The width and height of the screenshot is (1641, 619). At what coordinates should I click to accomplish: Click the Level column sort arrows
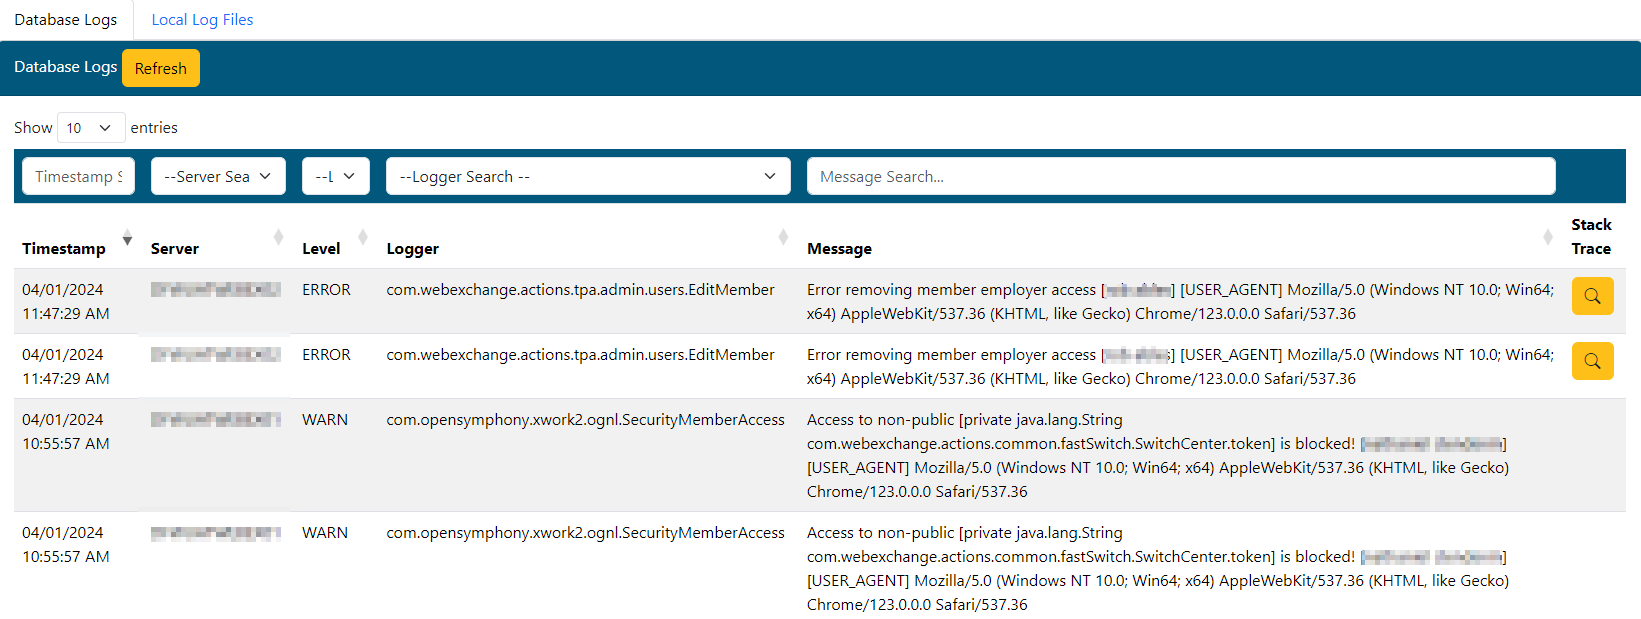(363, 238)
